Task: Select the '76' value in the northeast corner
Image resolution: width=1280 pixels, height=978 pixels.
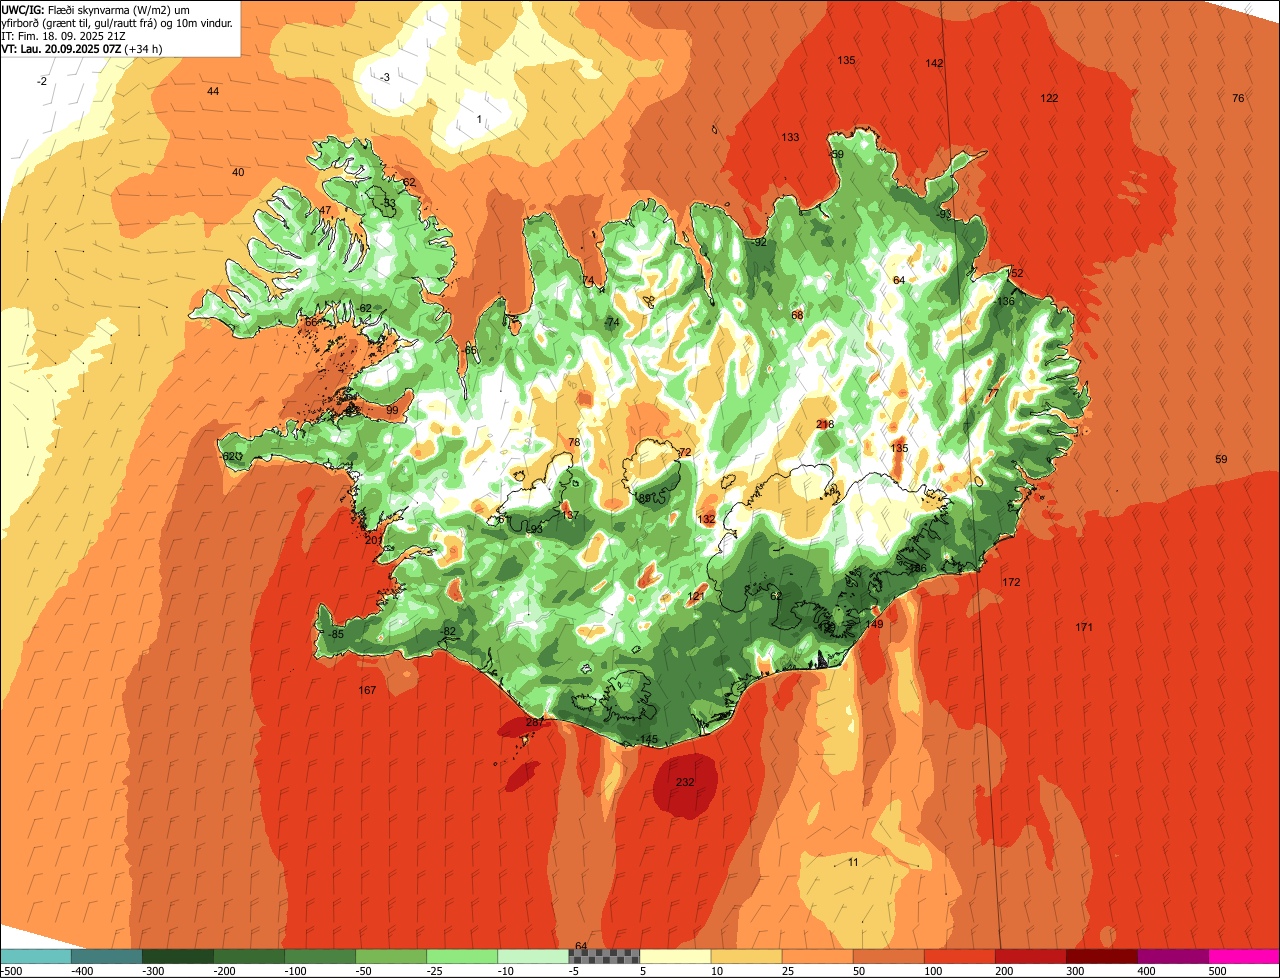Action: [x=1238, y=98]
